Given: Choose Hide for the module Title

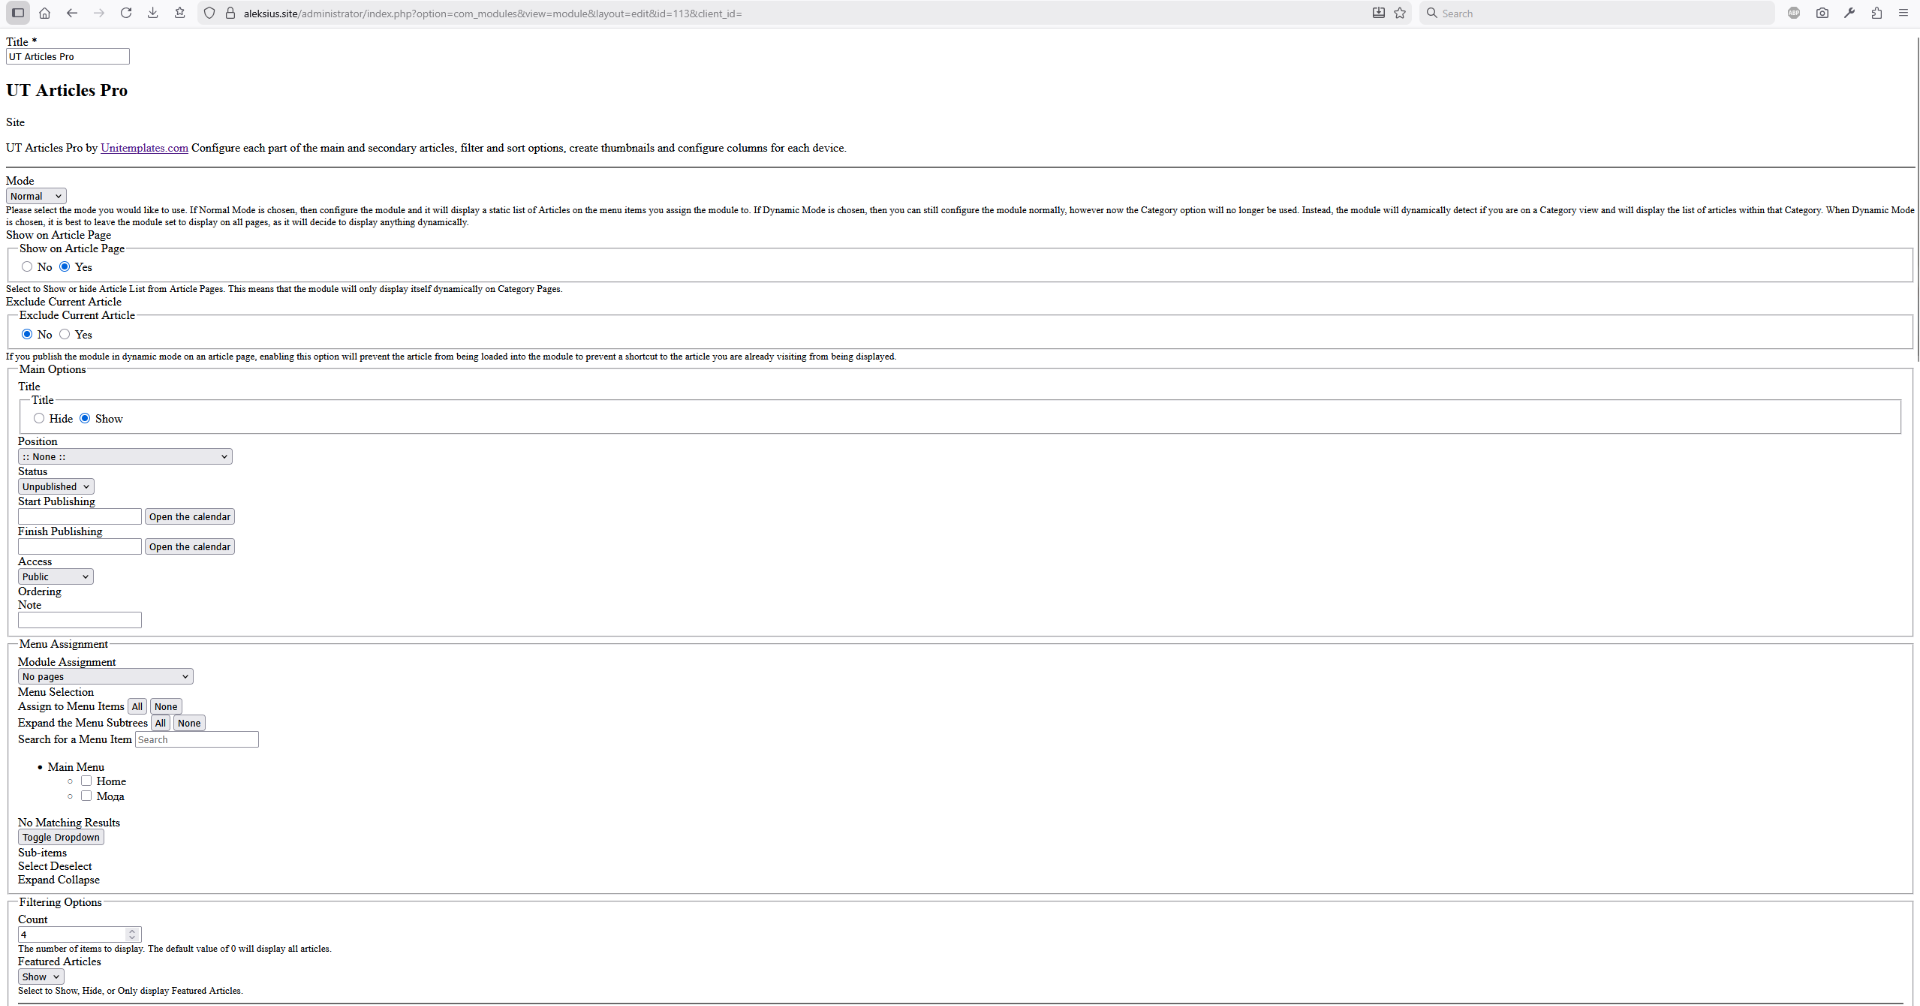Looking at the screenshot, I should pyautogui.click(x=39, y=418).
